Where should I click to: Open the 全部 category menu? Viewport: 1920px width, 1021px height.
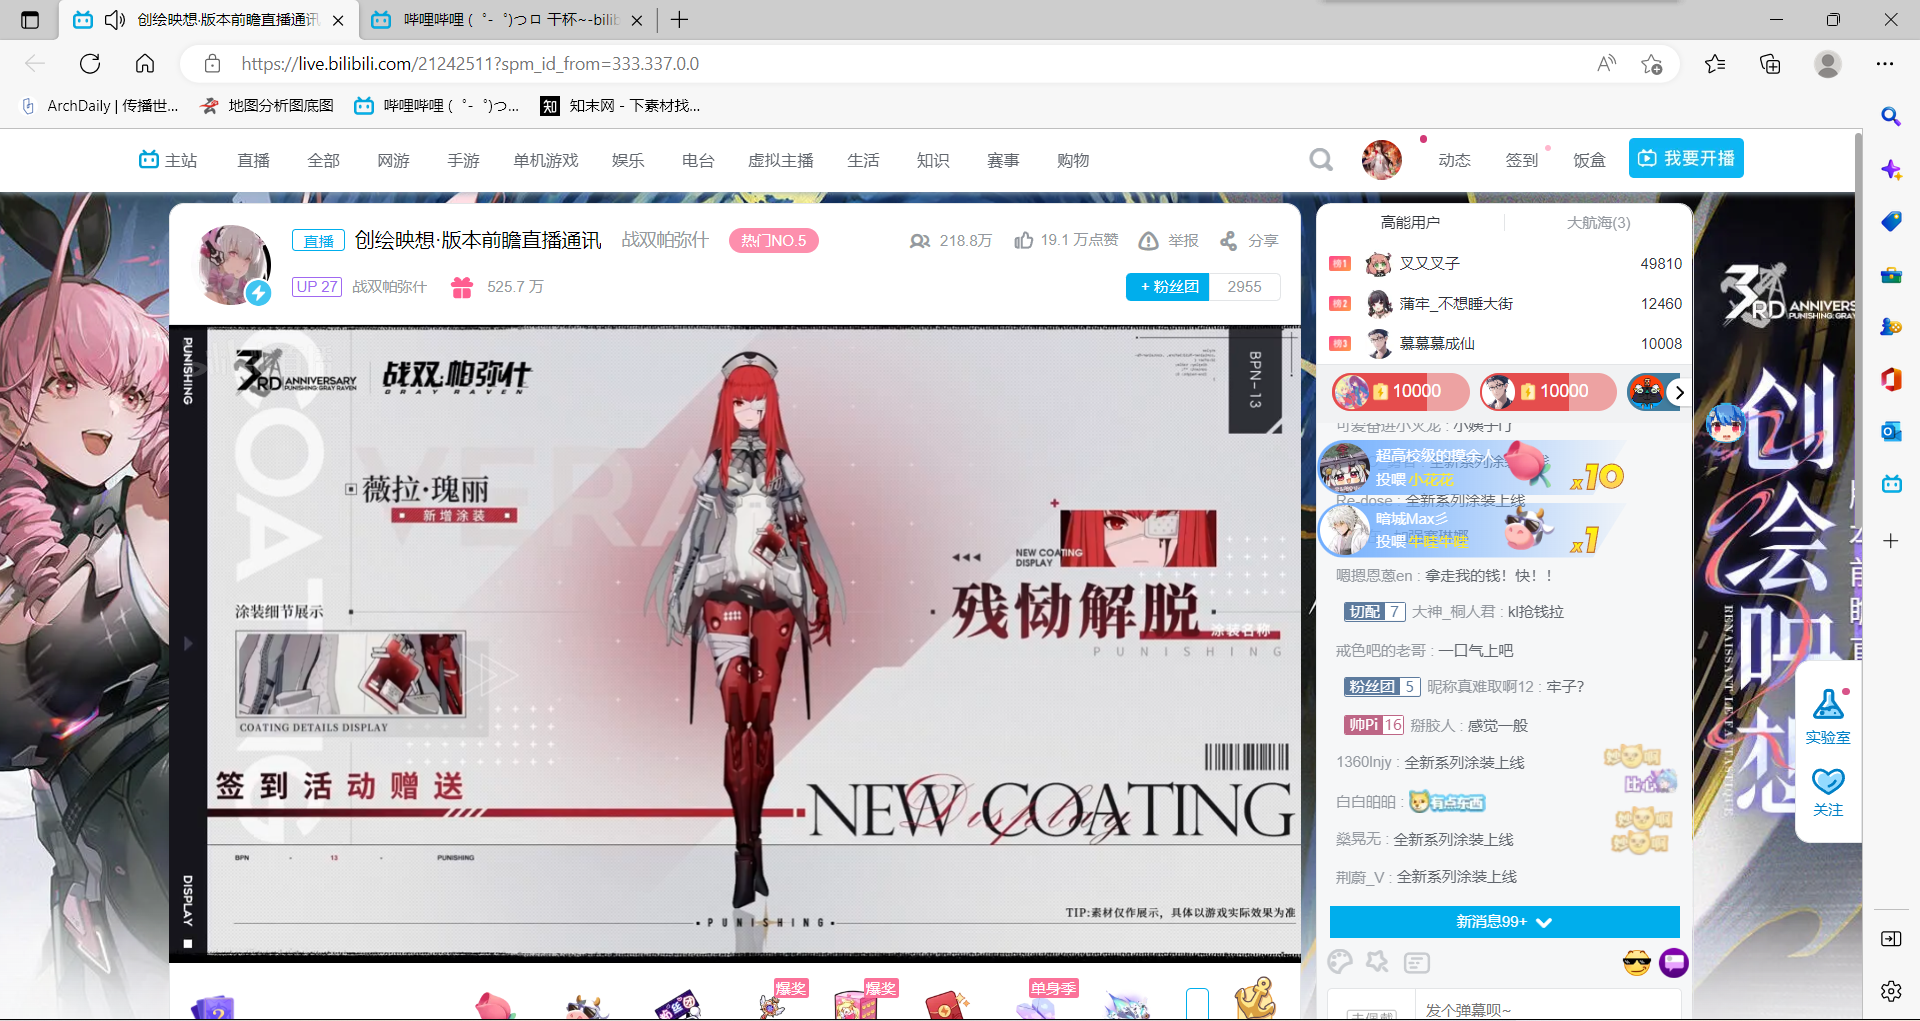pyautogui.click(x=324, y=160)
